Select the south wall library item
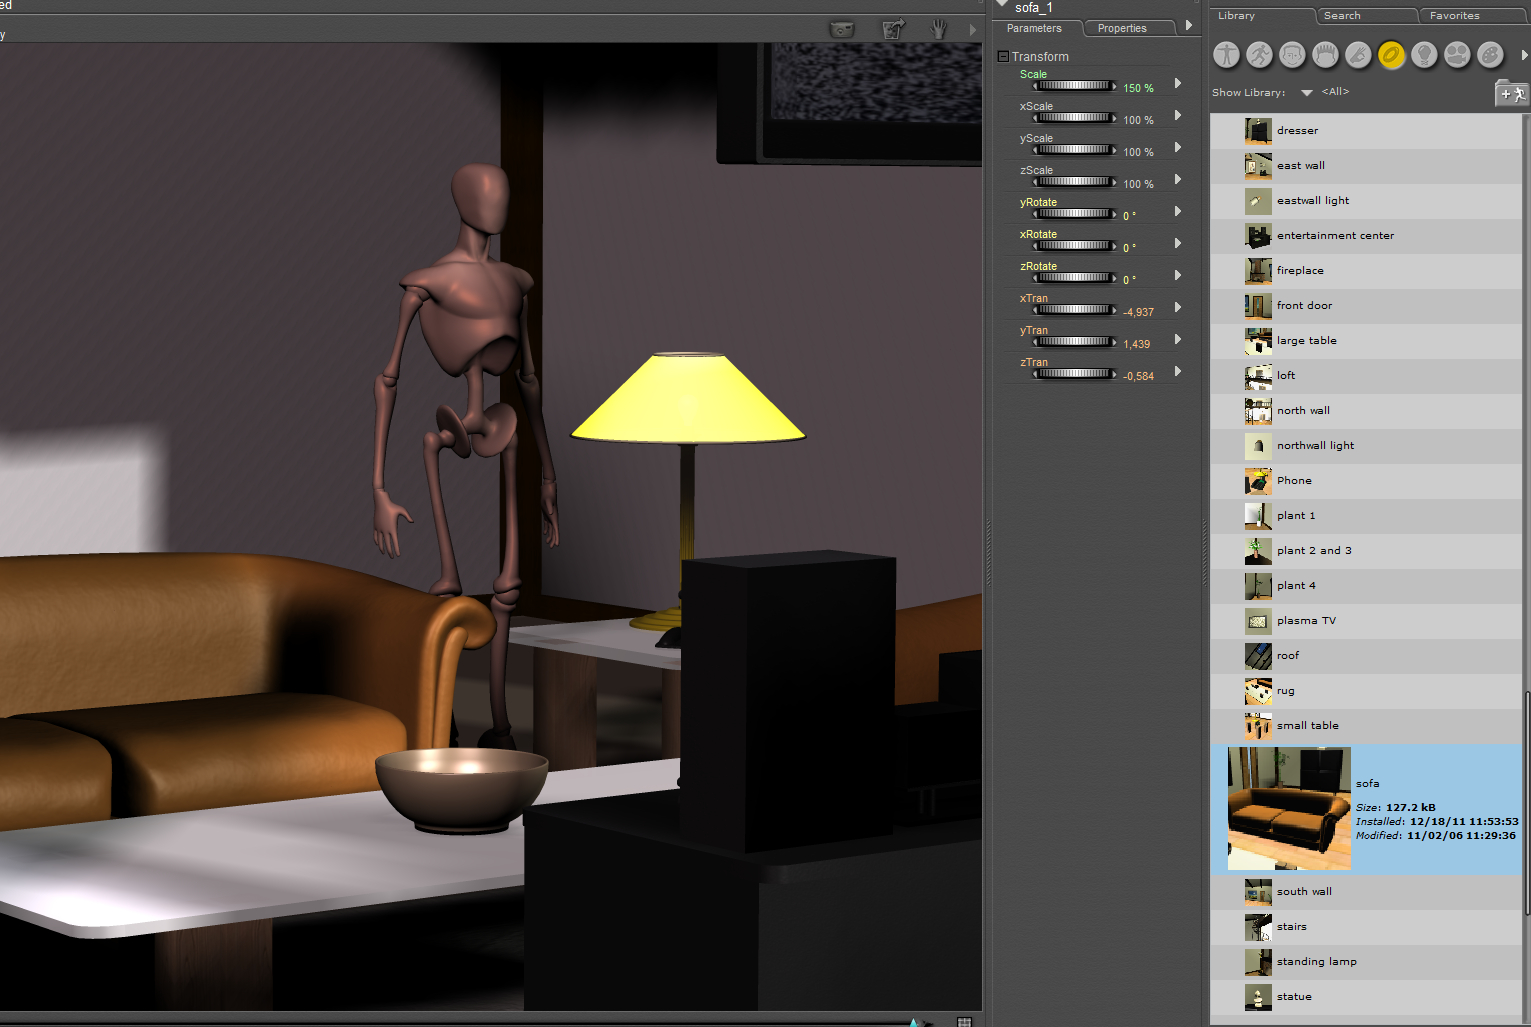 click(1366, 892)
